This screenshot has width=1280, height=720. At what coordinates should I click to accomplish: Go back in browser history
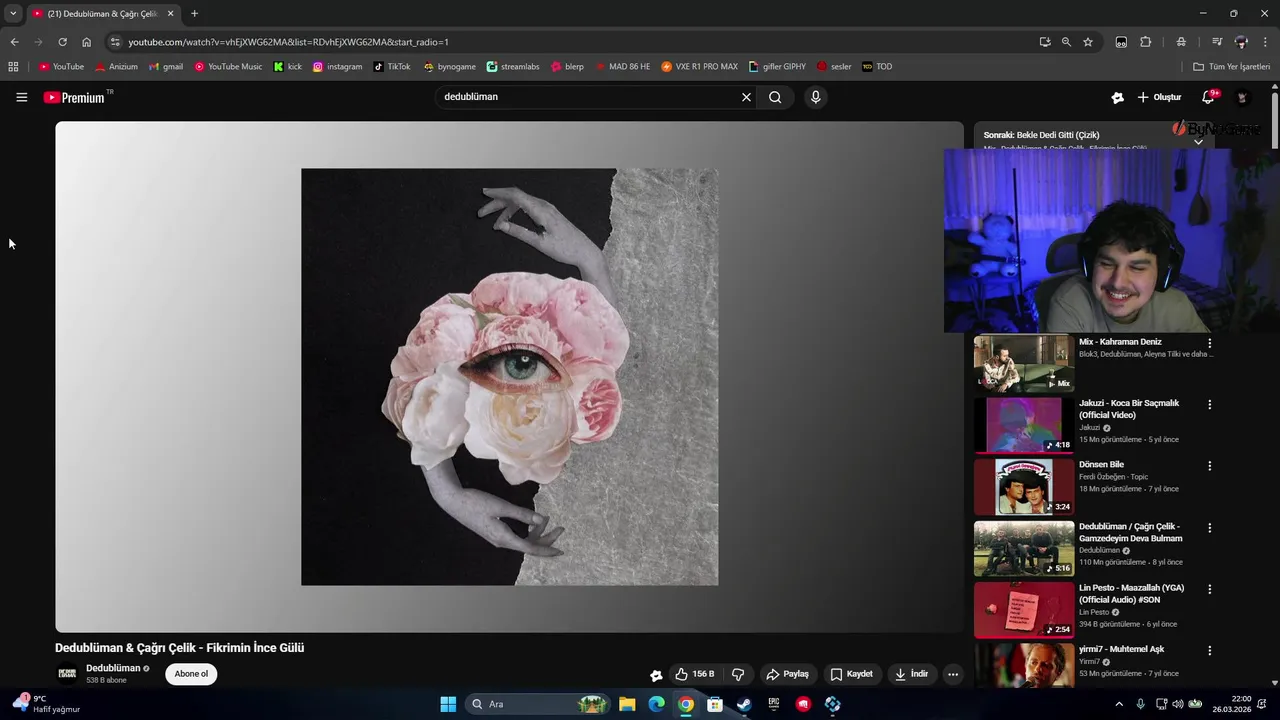[14, 42]
